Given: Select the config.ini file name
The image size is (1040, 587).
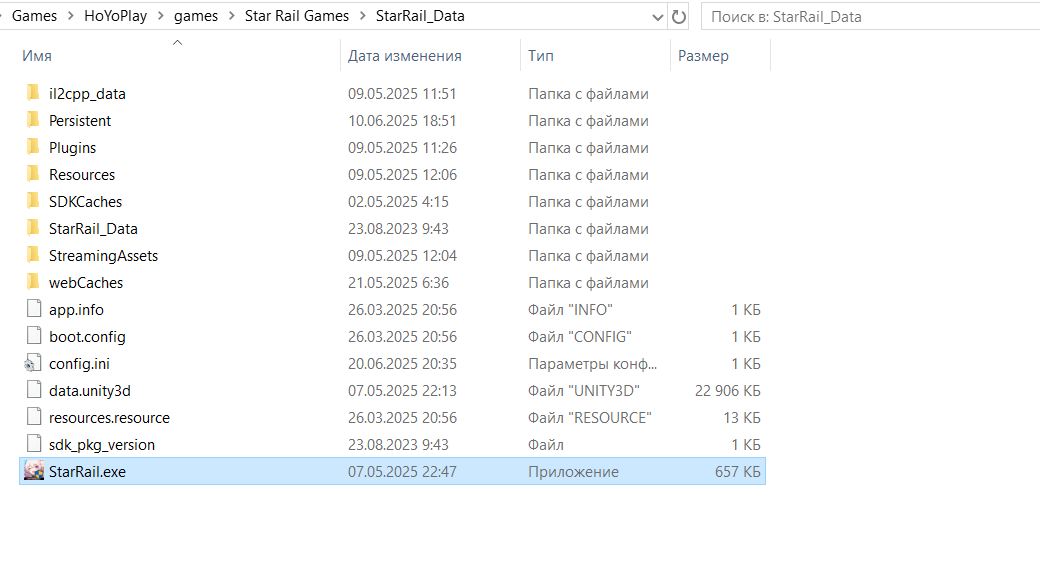Looking at the screenshot, I should tap(79, 364).
